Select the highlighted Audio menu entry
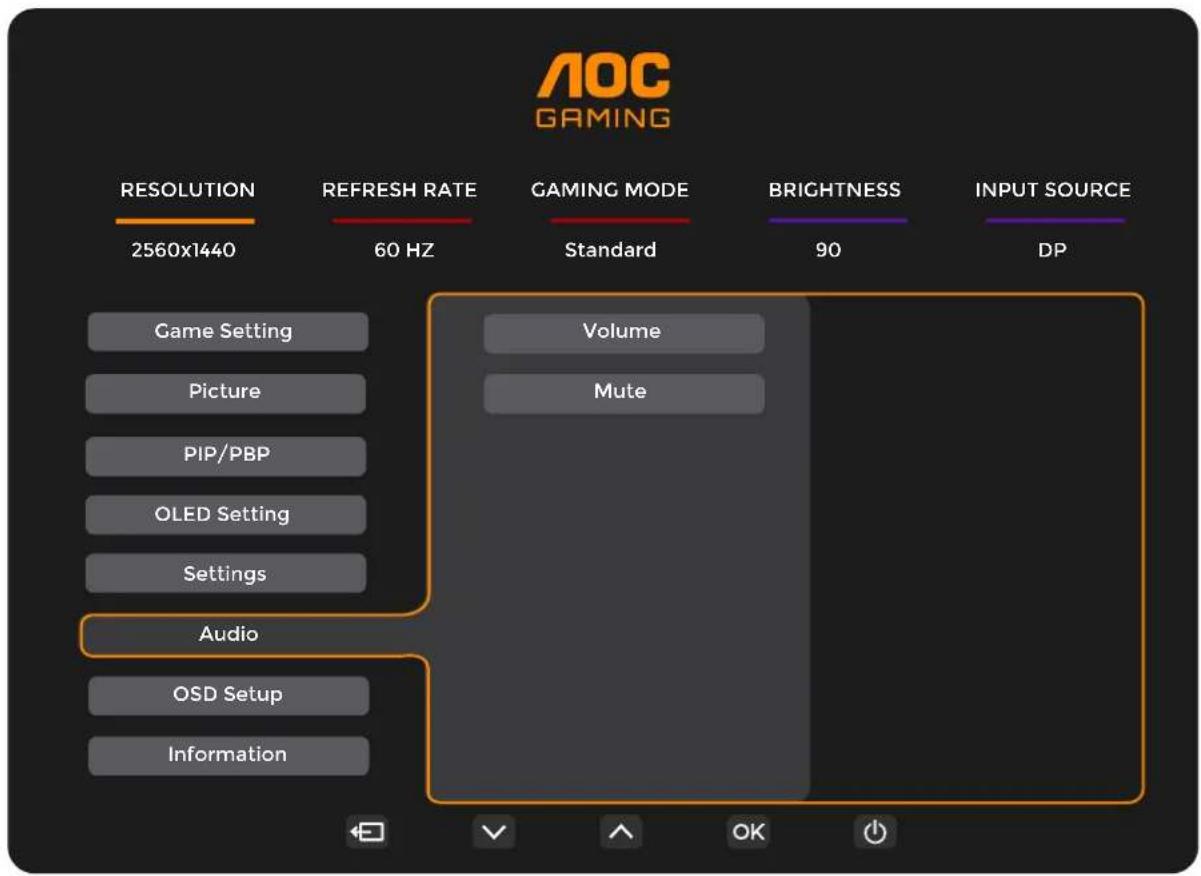This screenshot has width=1201, height=876. [228, 634]
